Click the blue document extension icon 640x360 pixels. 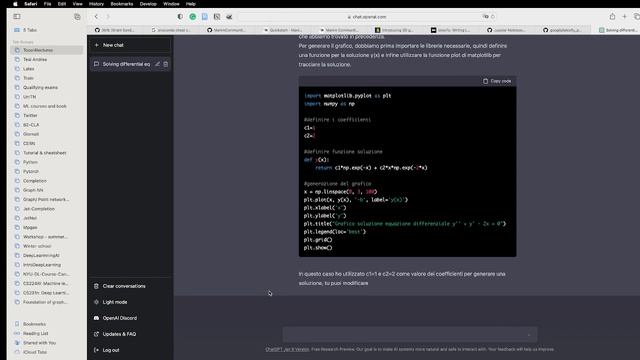click(205, 17)
